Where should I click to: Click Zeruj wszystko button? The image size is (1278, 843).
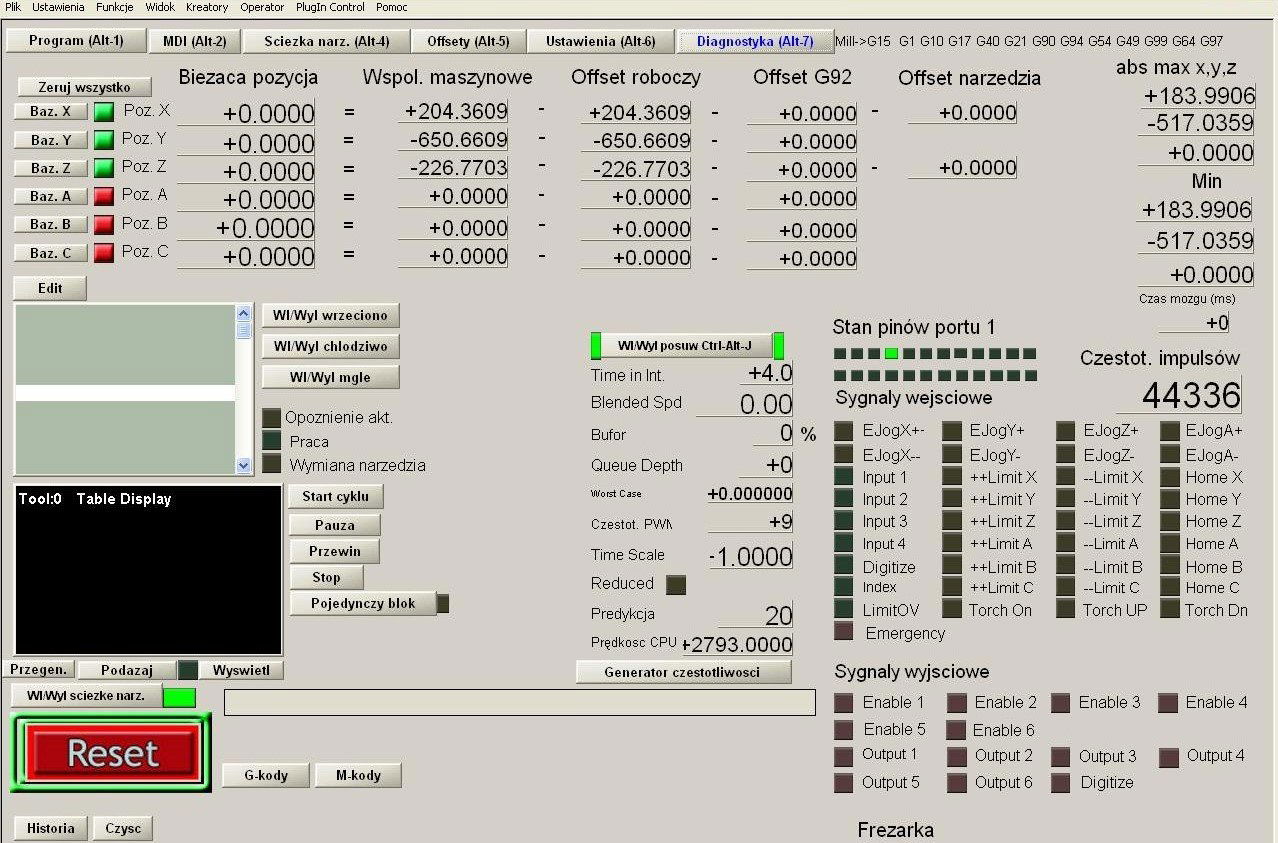click(84, 87)
